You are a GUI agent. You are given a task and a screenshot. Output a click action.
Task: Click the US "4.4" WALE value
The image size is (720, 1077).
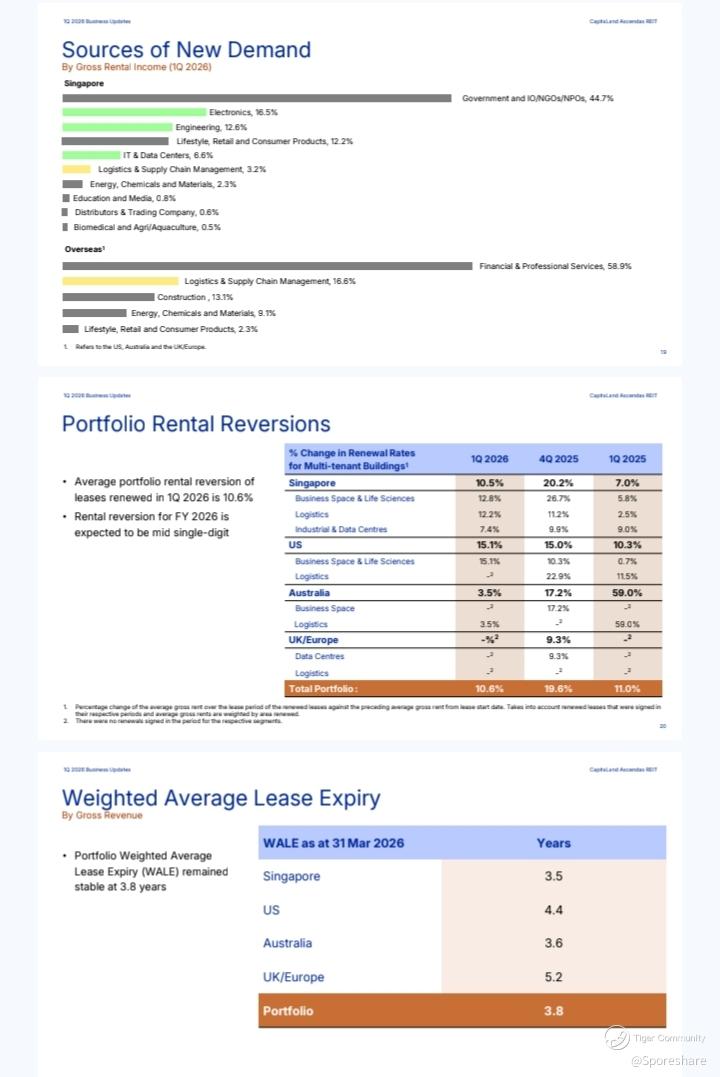[x=554, y=910]
